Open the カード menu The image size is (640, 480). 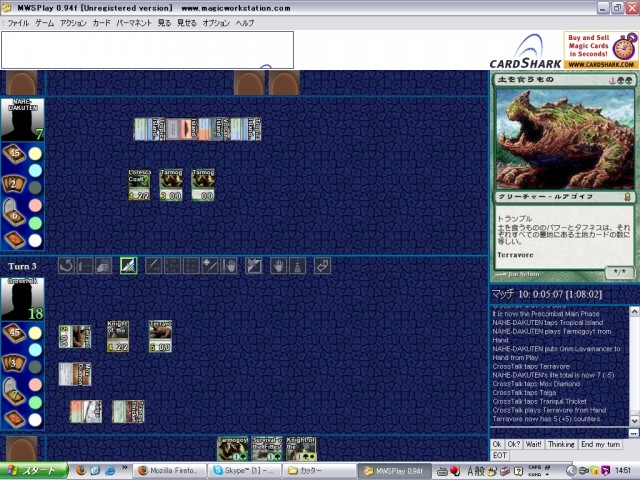[x=101, y=23]
